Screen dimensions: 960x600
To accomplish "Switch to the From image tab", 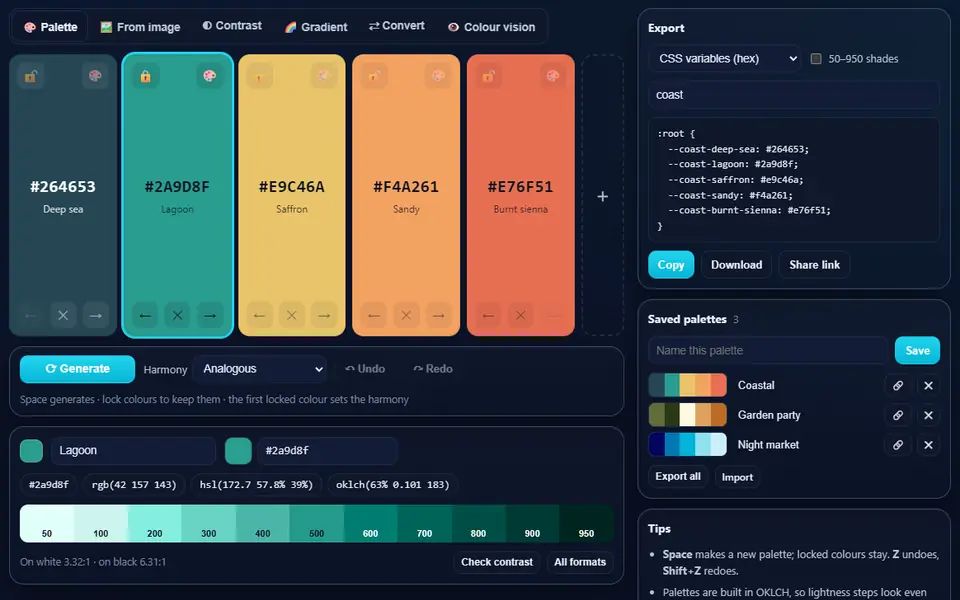I will point(140,27).
